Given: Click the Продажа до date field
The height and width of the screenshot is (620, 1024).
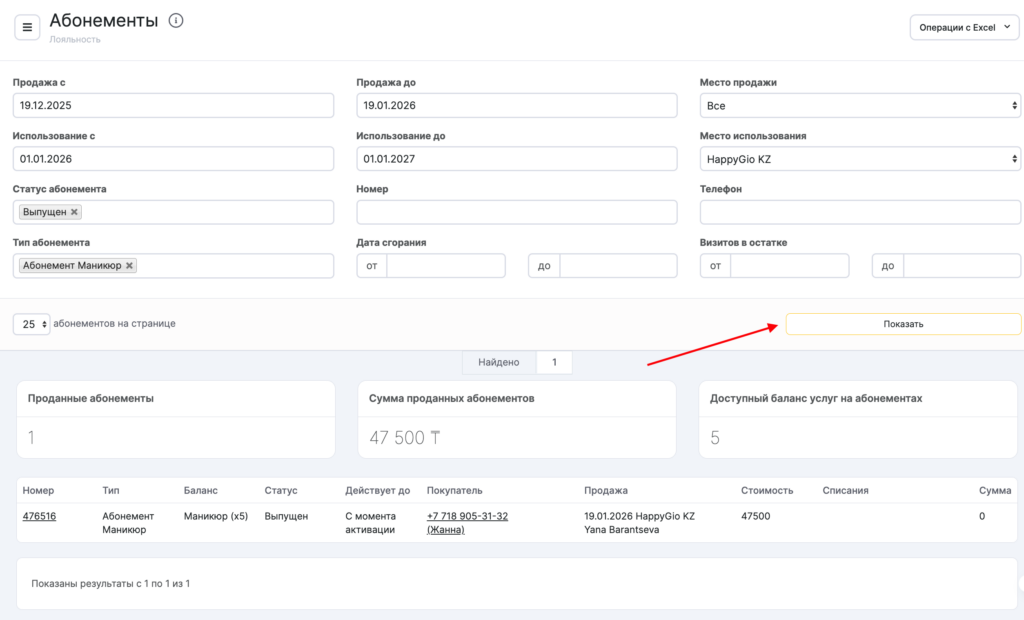Looking at the screenshot, I should 516,105.
